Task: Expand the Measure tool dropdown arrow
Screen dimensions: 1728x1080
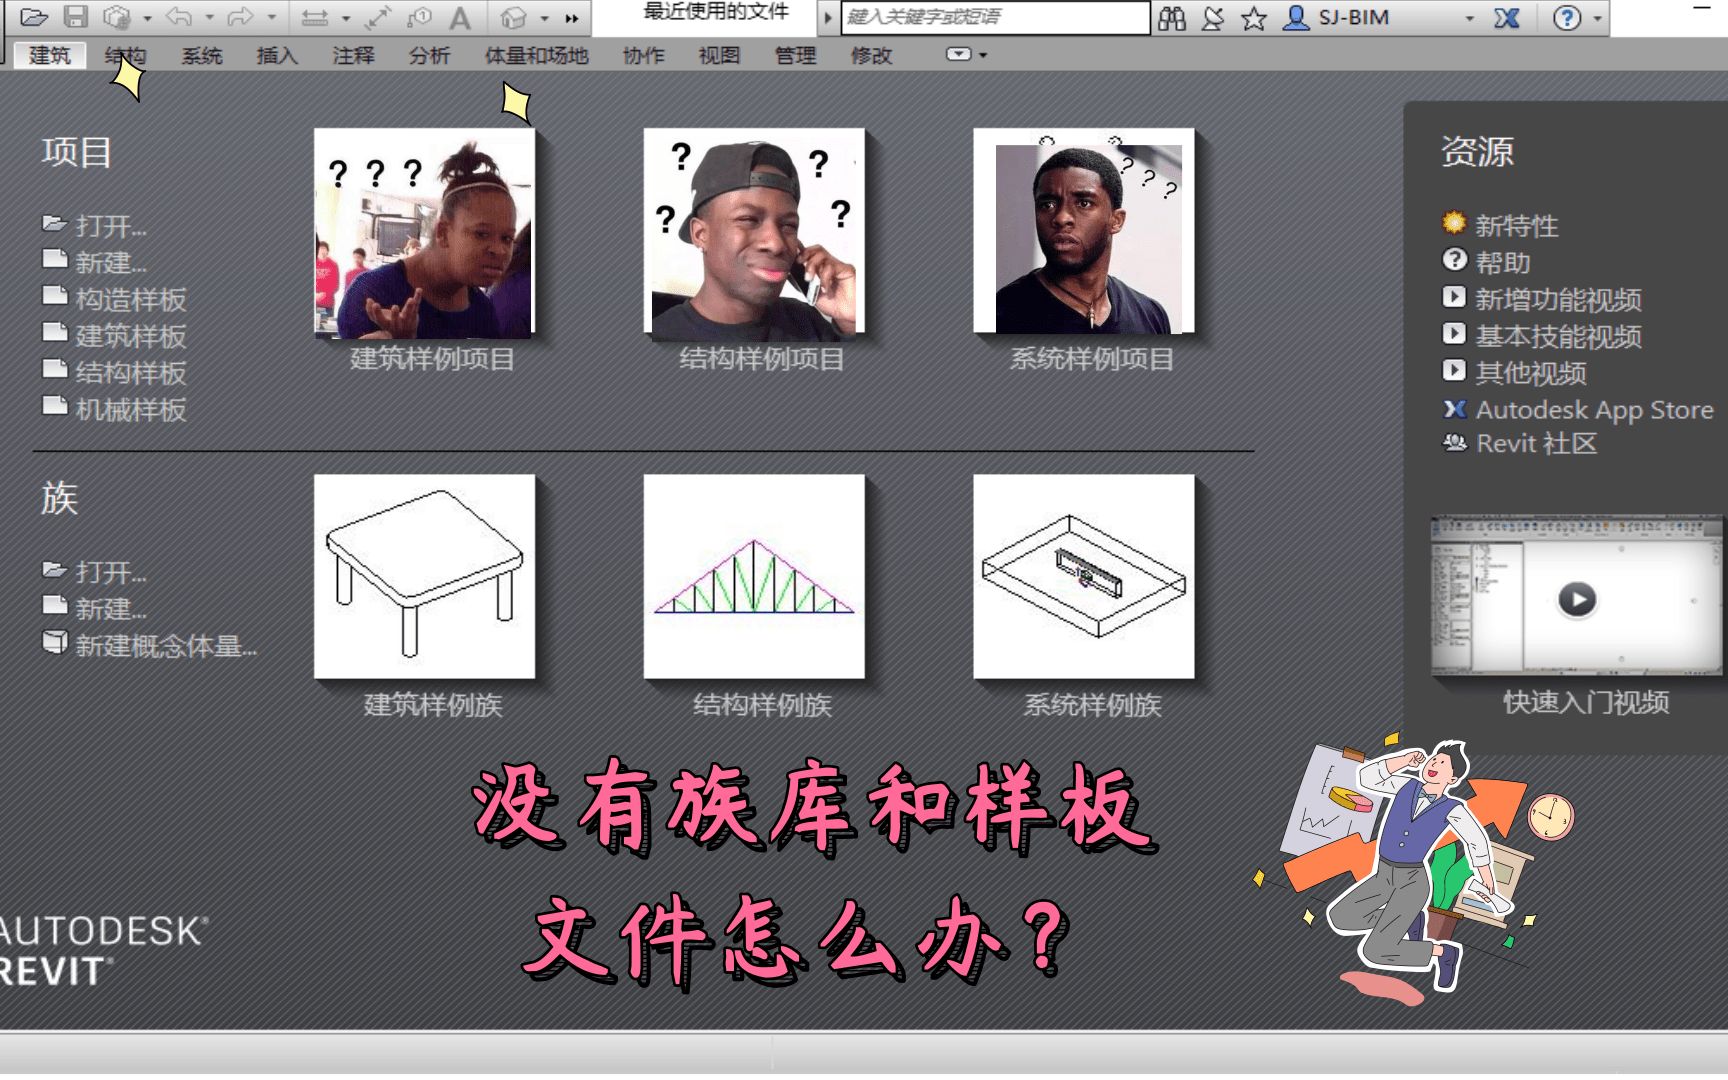Action: tap(346, 18)
